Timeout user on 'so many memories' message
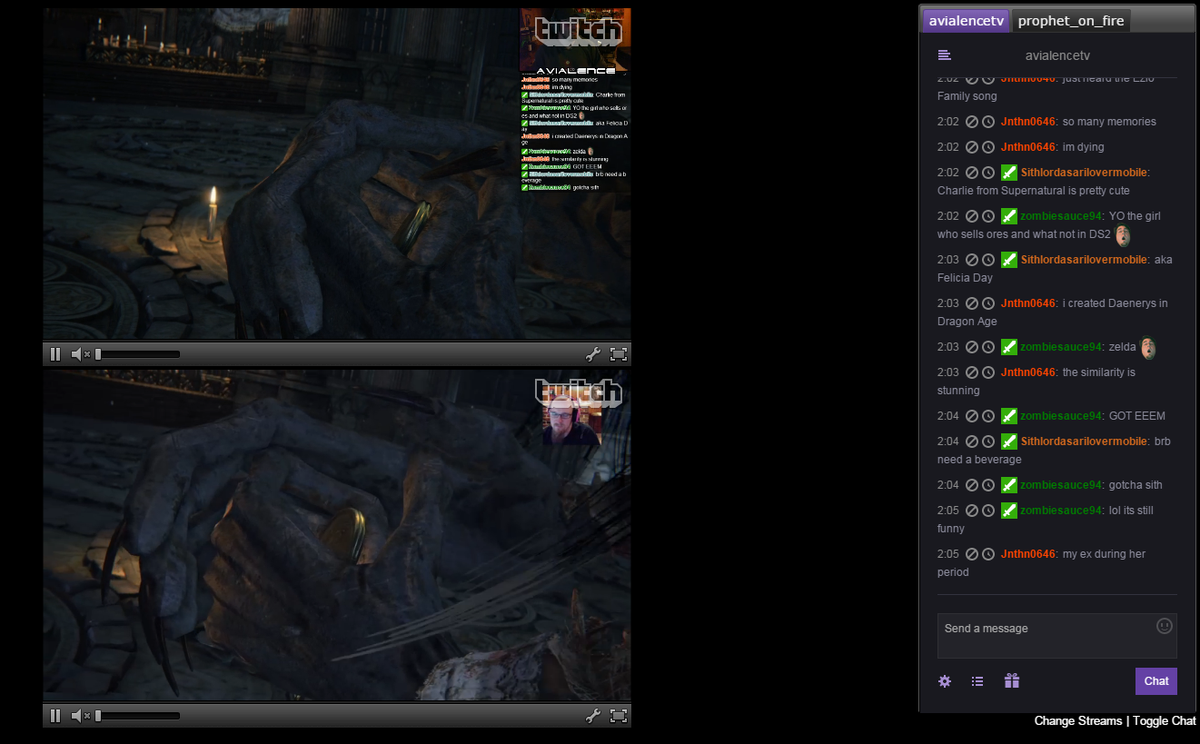 coord(988,122)
